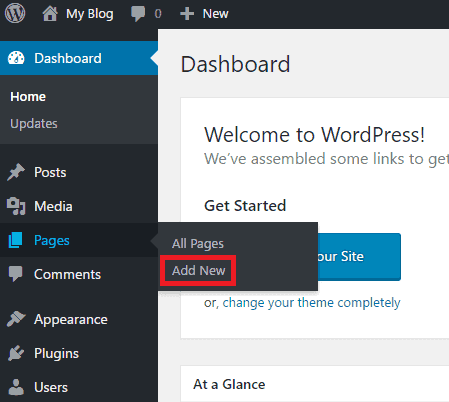The image size is (449, 402).
Task: Open the Updates submenu item
Action: [x=34, y=124]
